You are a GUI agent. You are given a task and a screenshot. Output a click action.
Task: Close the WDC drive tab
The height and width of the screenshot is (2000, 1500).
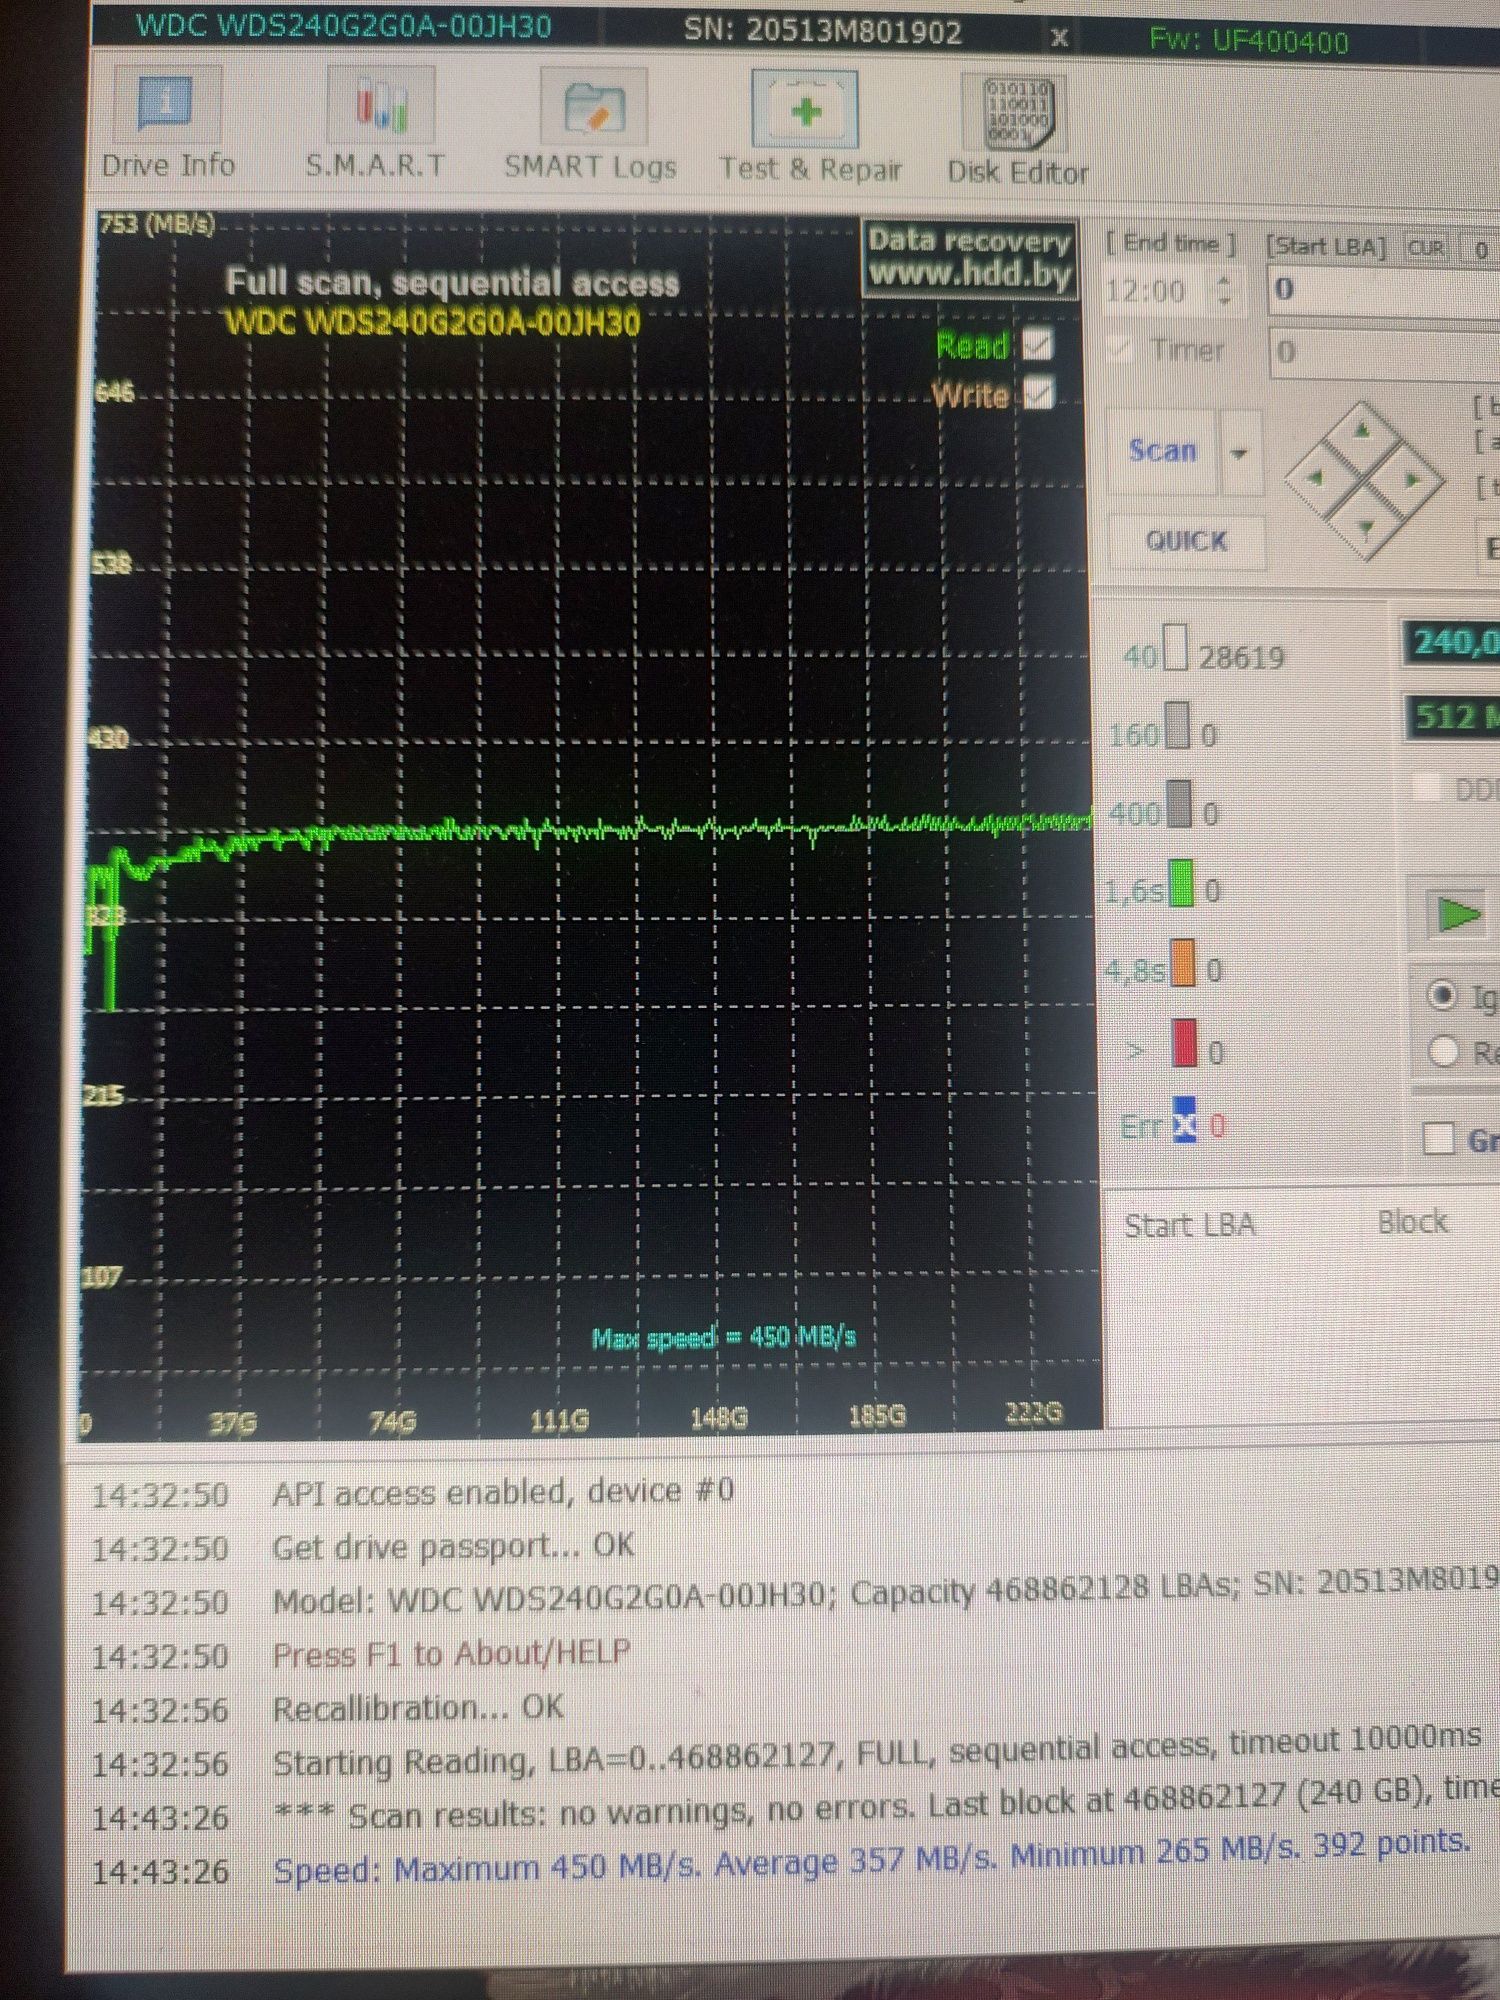tap(1059, 38)
